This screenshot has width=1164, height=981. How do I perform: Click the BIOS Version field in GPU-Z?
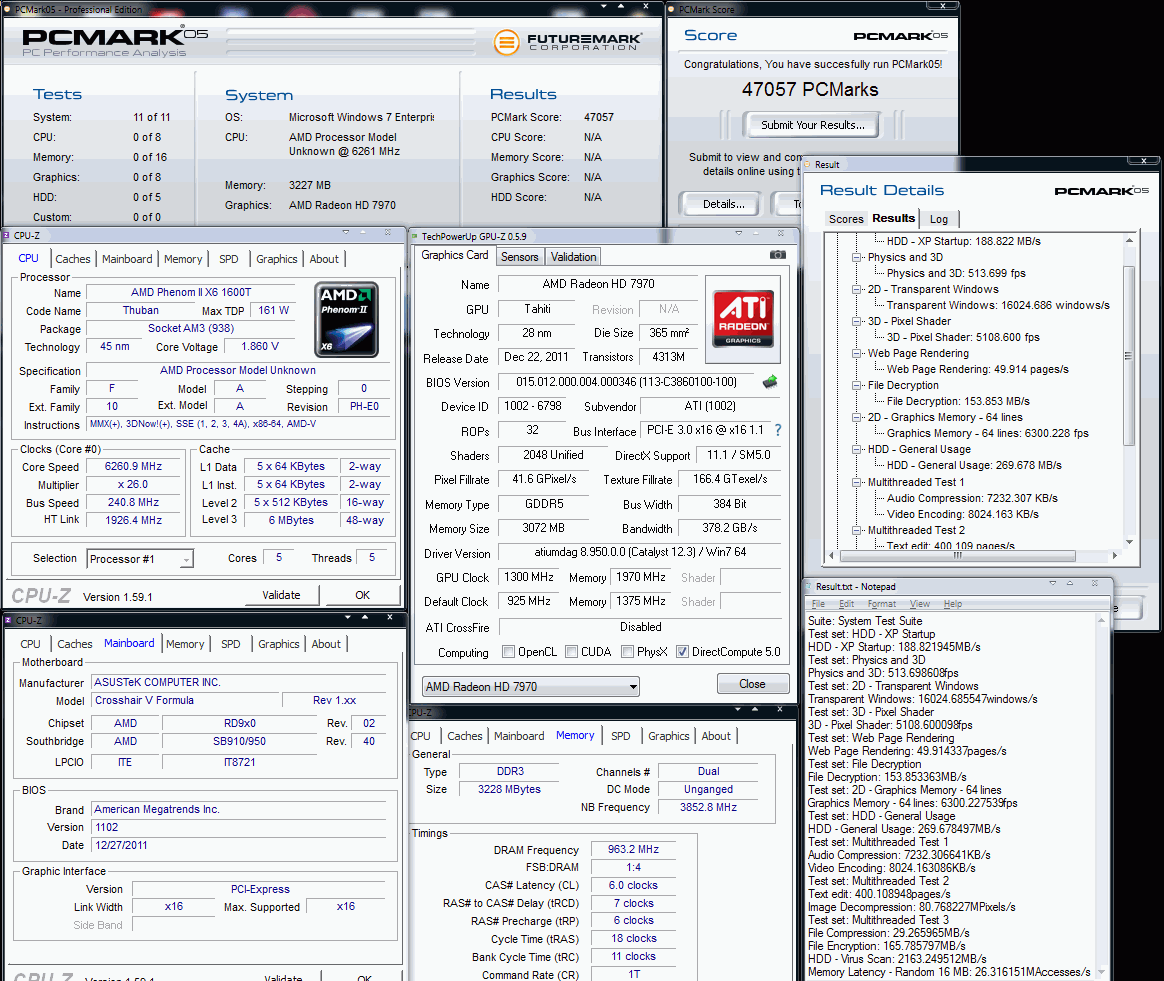(x=627, y=382)
